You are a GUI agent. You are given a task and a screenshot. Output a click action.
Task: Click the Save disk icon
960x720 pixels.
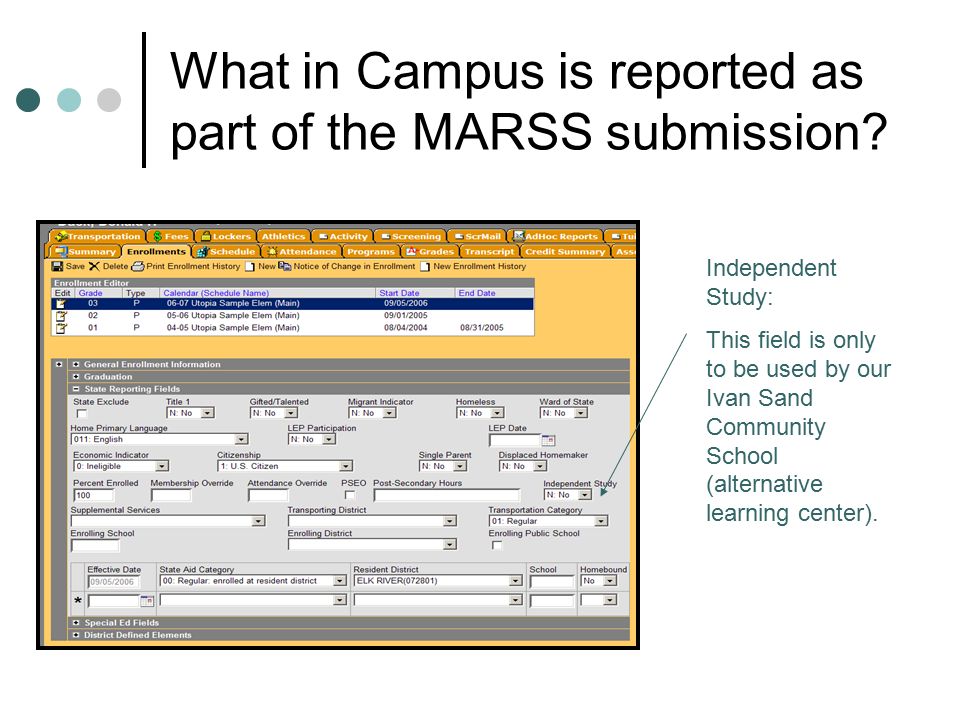tap(57, 266)
